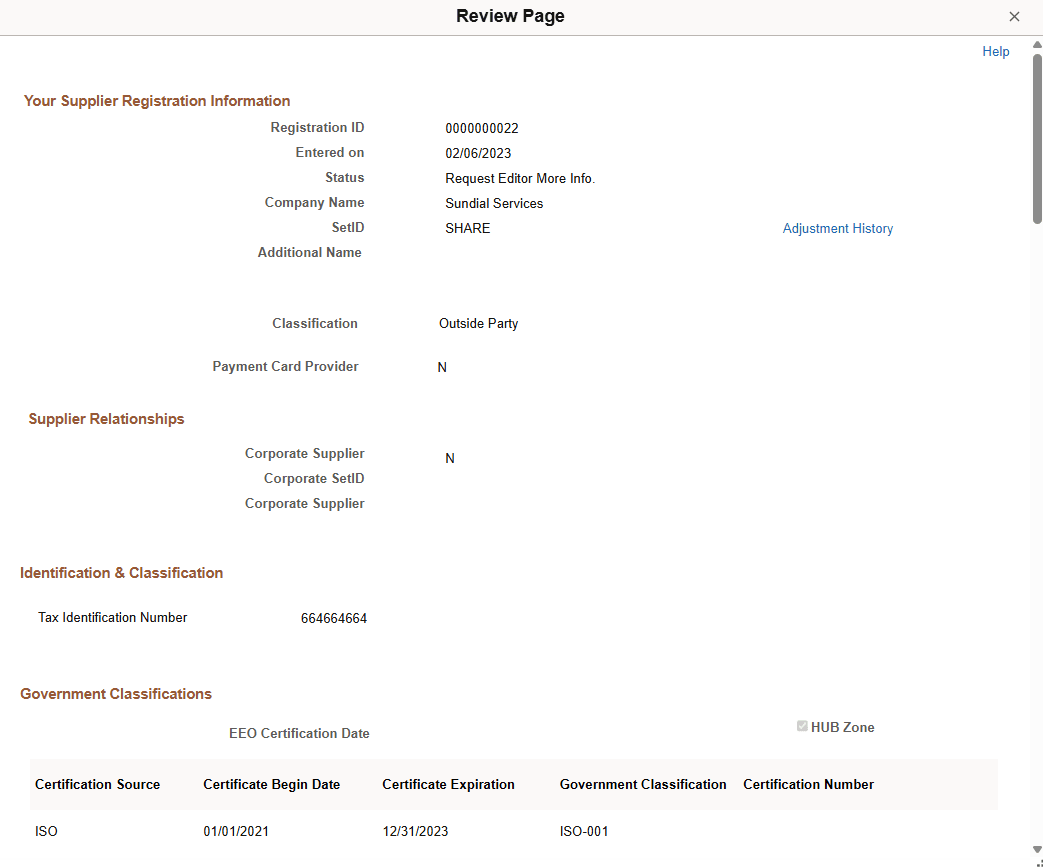Select the Company Name Sundial Services
Viewport: 1043px width, 868px height.
pos(494,203)
